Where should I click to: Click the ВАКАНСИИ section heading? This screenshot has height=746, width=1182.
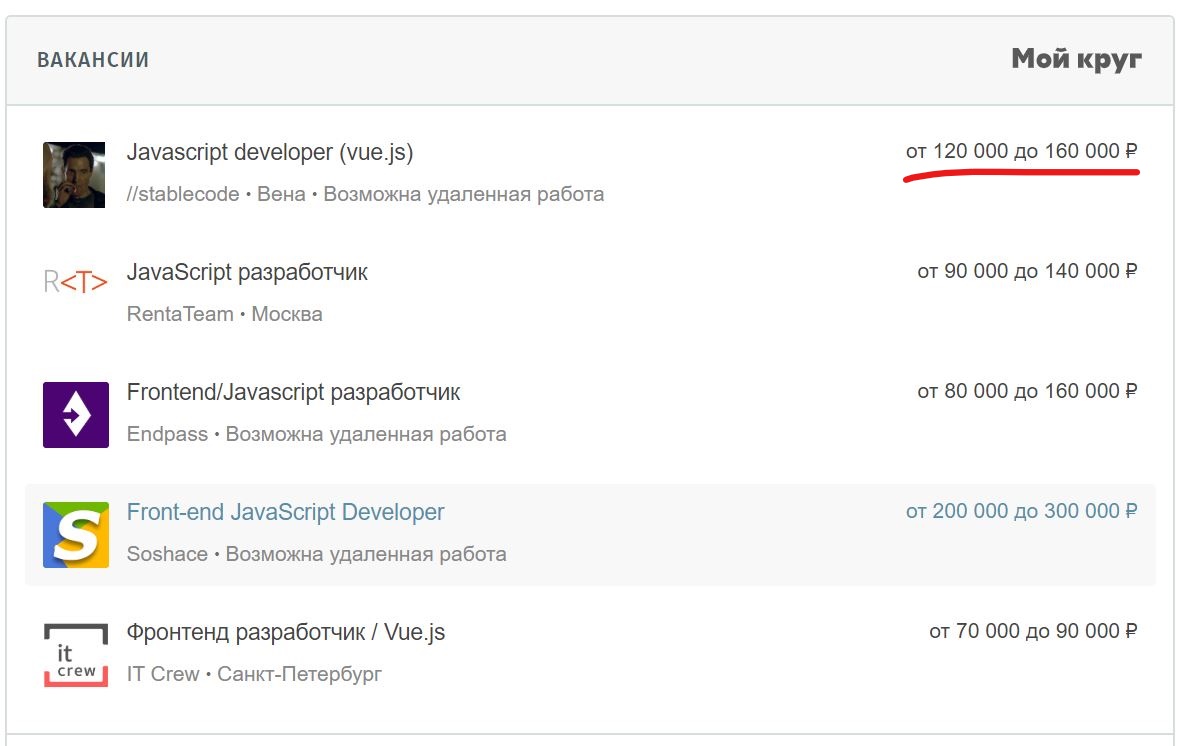coord(93,60)
